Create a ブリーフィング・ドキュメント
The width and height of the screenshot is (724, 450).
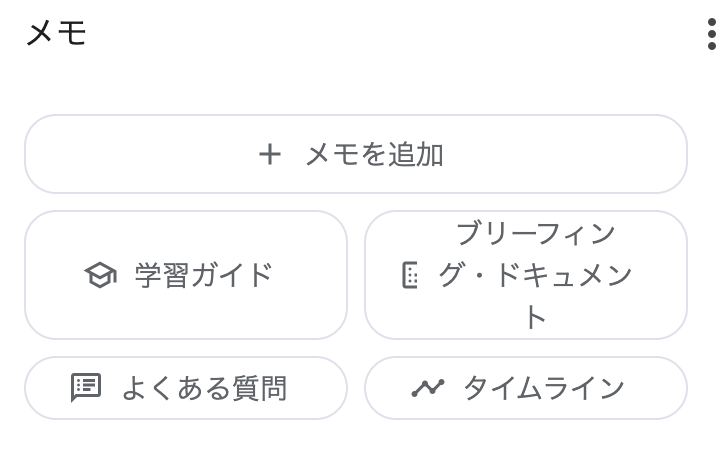[x=526, y=275]
